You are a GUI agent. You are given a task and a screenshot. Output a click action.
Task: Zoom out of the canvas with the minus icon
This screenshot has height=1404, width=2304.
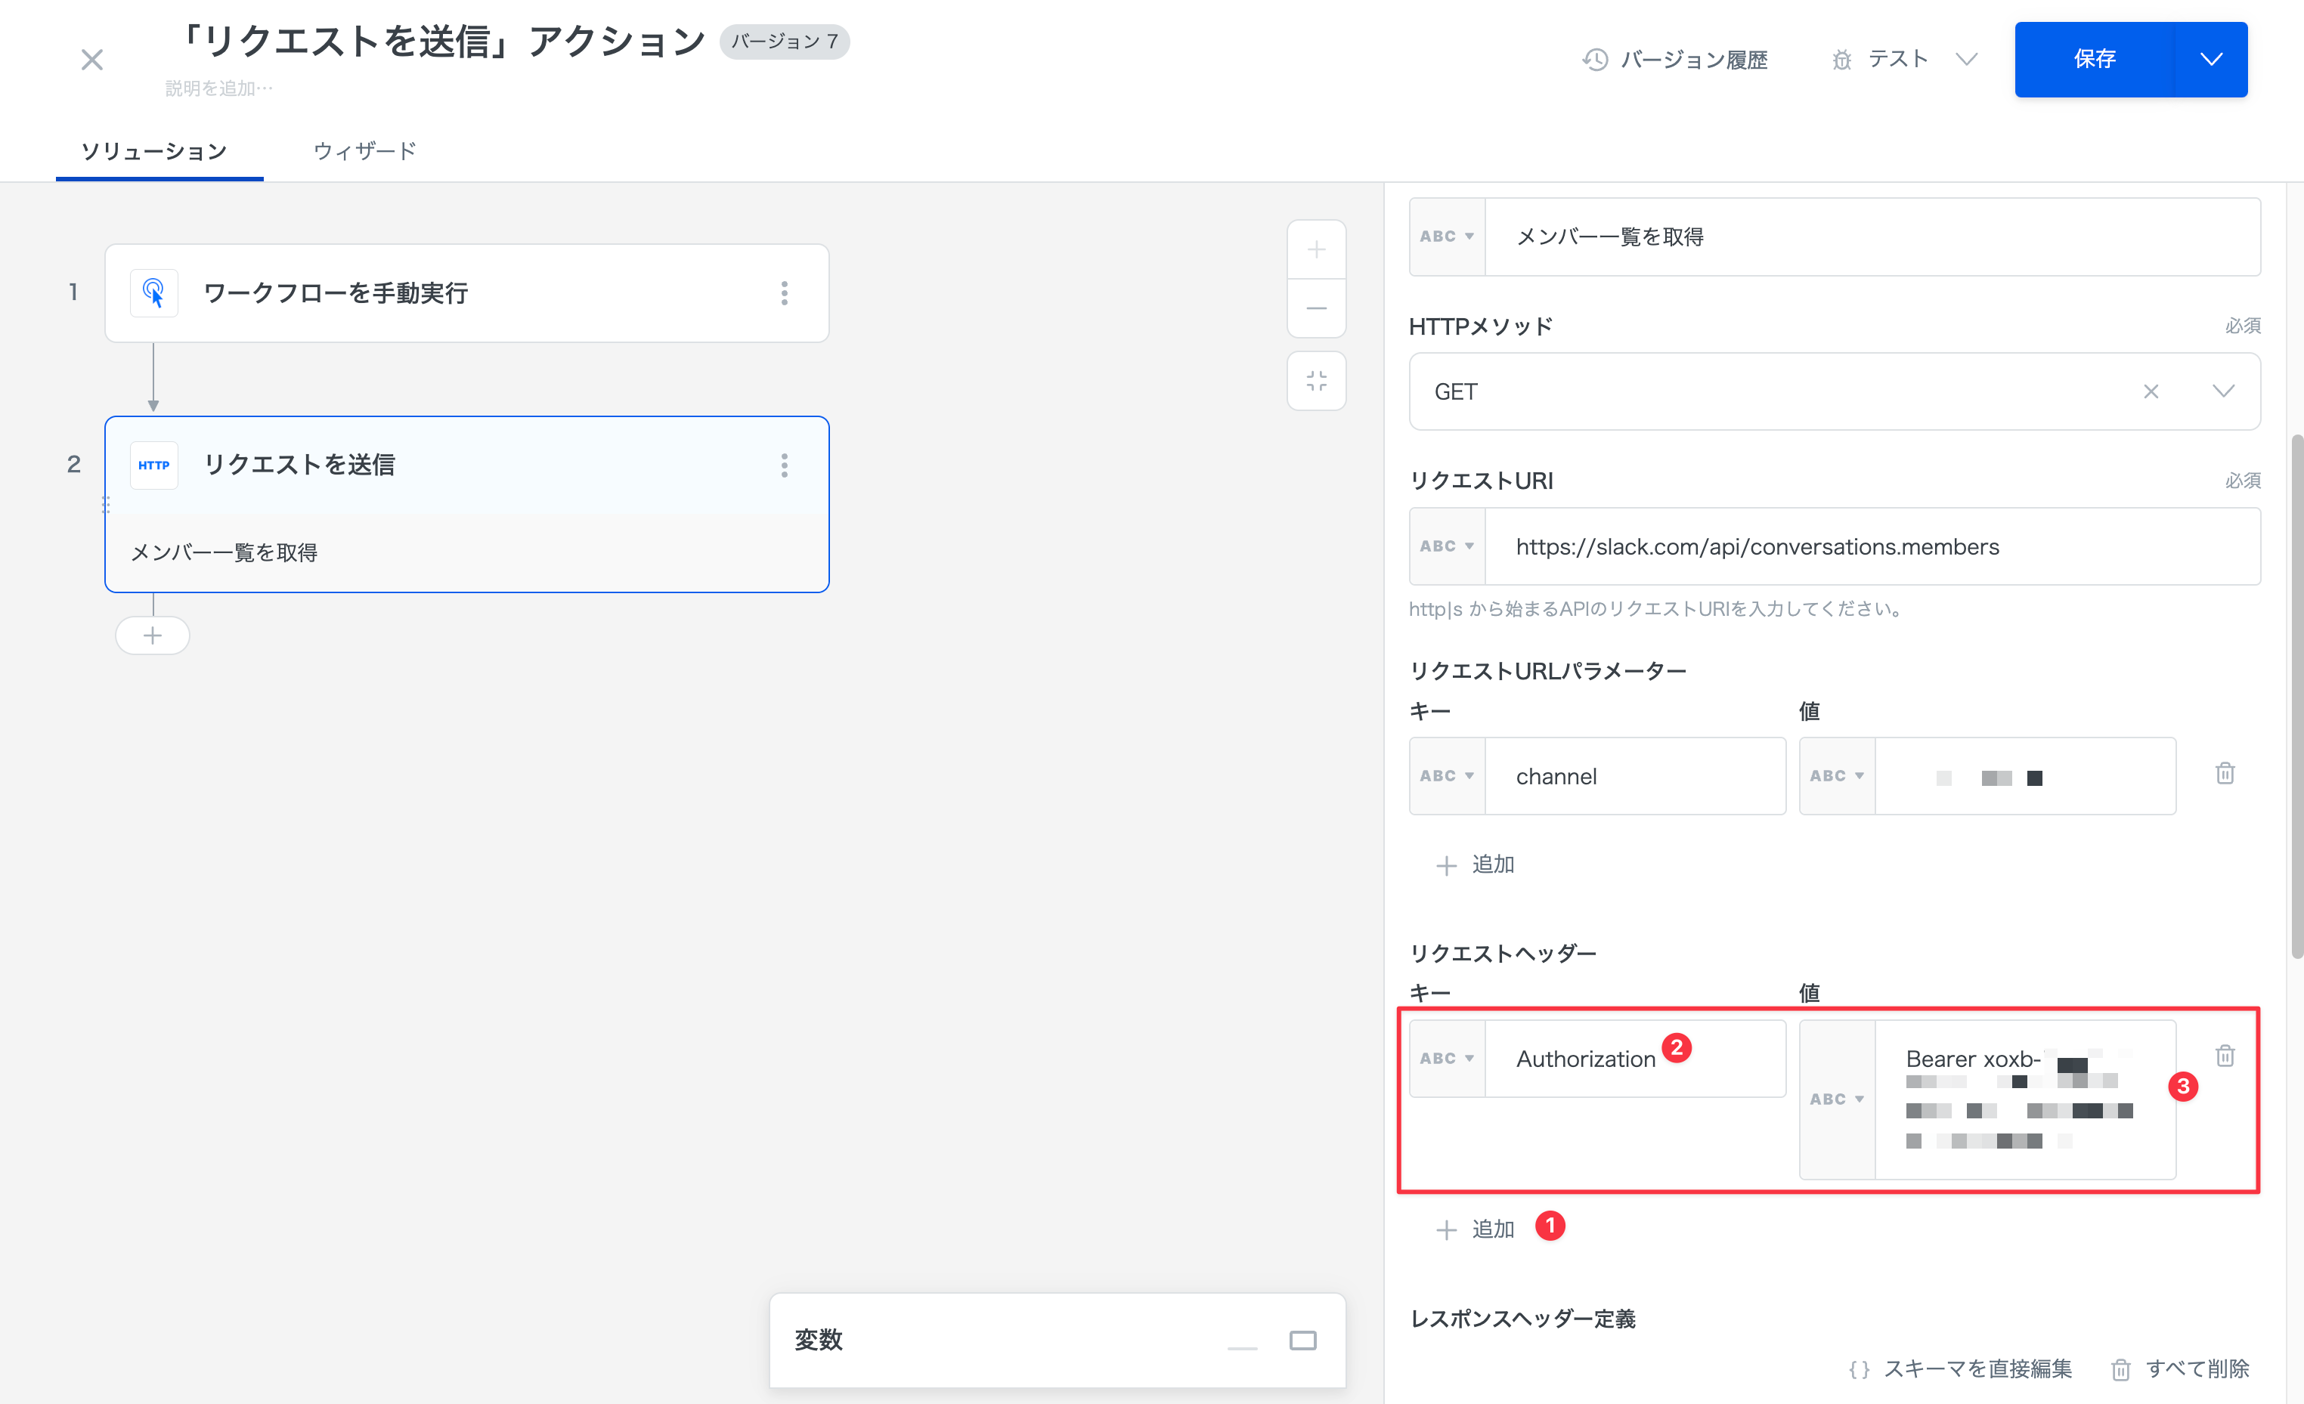tap(1317, 308)
